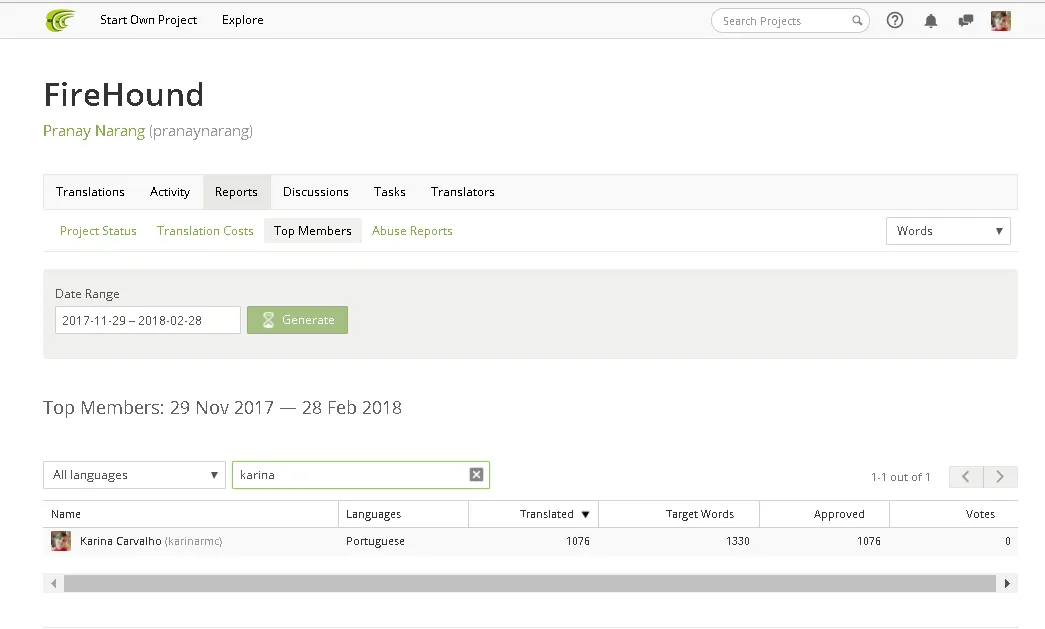Screen dimensions: 1045x629
Task: Go to previous page arrow
Action: (966, 476)
